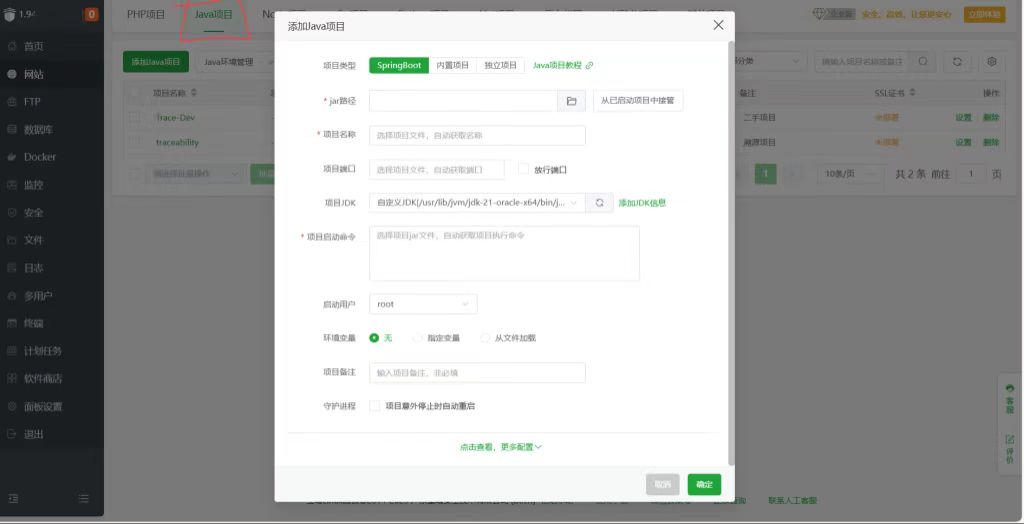Select the 指定变量 radio button

pyautogui.click(x=418, y=338)
